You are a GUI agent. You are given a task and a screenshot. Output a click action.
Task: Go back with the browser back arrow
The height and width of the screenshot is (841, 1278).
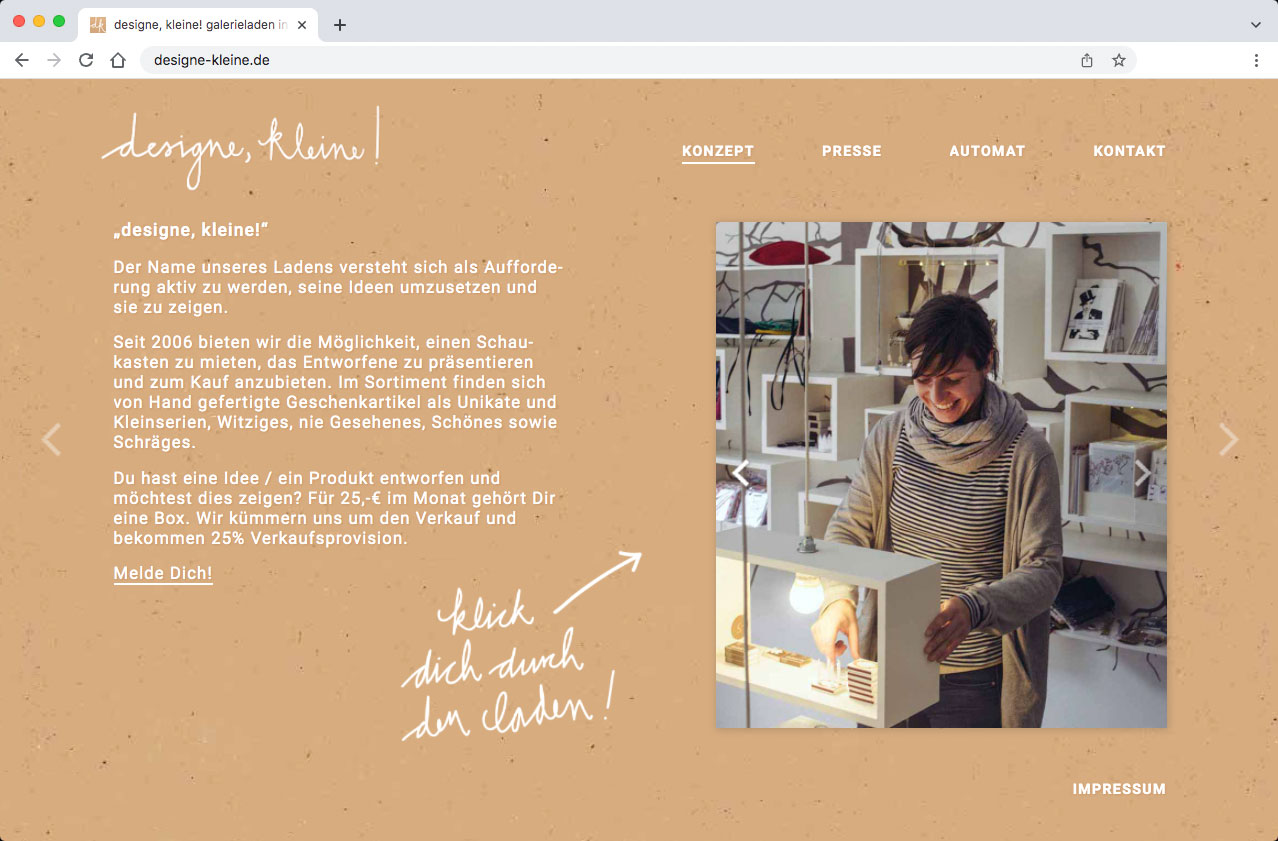[22, 60]
